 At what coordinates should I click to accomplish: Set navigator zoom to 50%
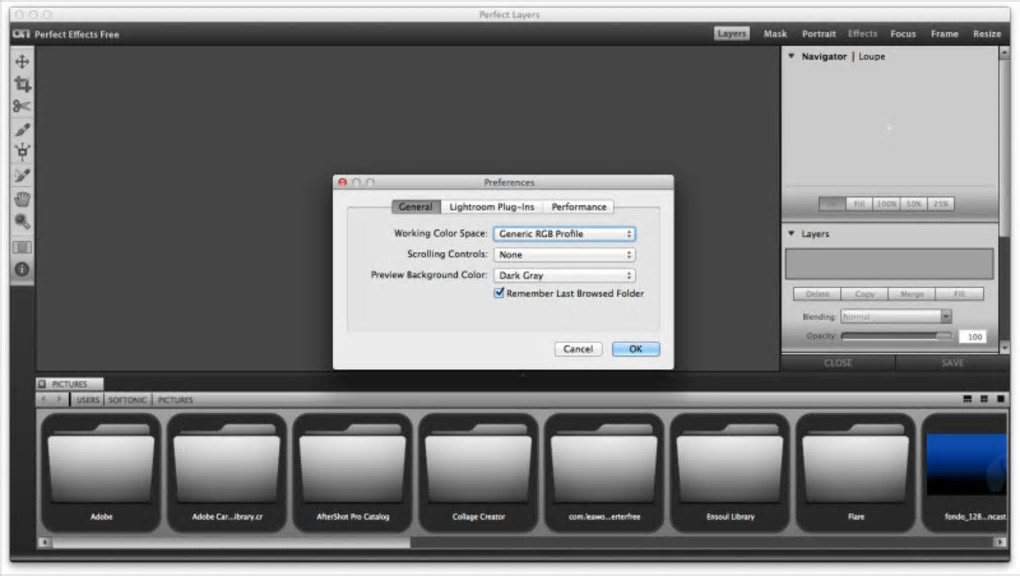pyautogui.click(x=914, y=204)
